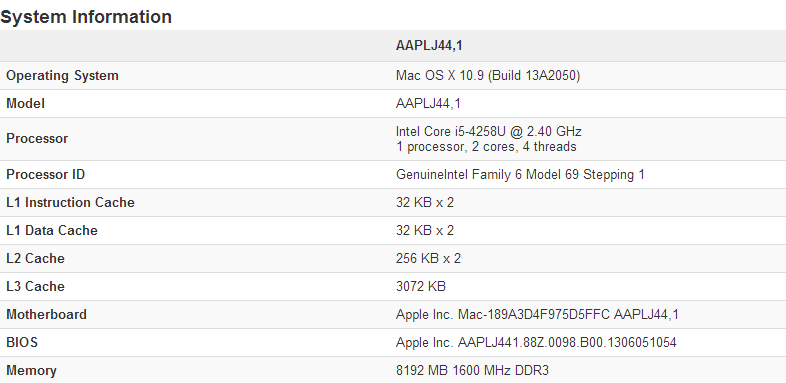Select the AAPLJ44,1 column header
The image size is (786, 383).
[429, 46]
